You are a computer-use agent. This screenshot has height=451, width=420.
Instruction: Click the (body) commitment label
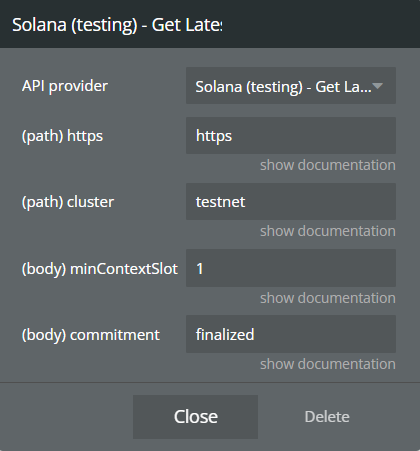tap(91, 335)
